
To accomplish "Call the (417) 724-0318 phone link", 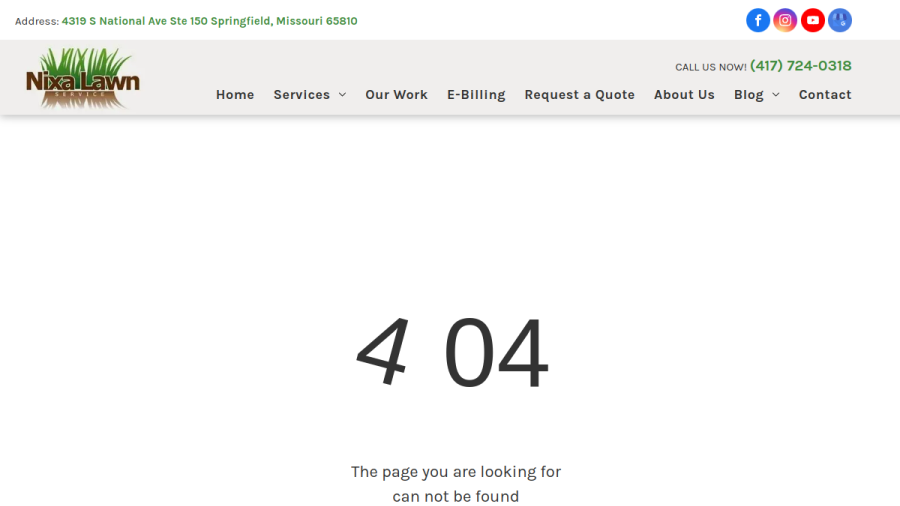I will click(x=801, y=66).
